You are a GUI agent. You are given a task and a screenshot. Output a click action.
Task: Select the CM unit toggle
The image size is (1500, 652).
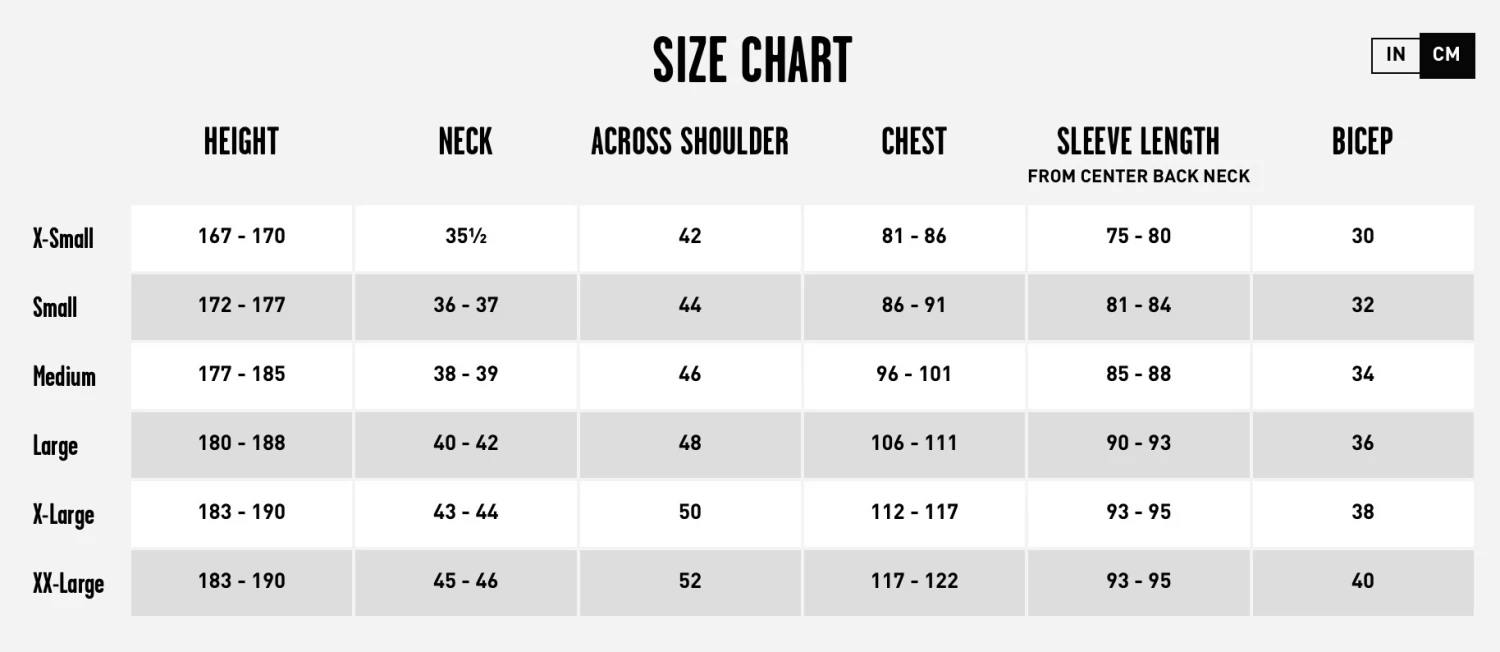(x=1446, y=55)
